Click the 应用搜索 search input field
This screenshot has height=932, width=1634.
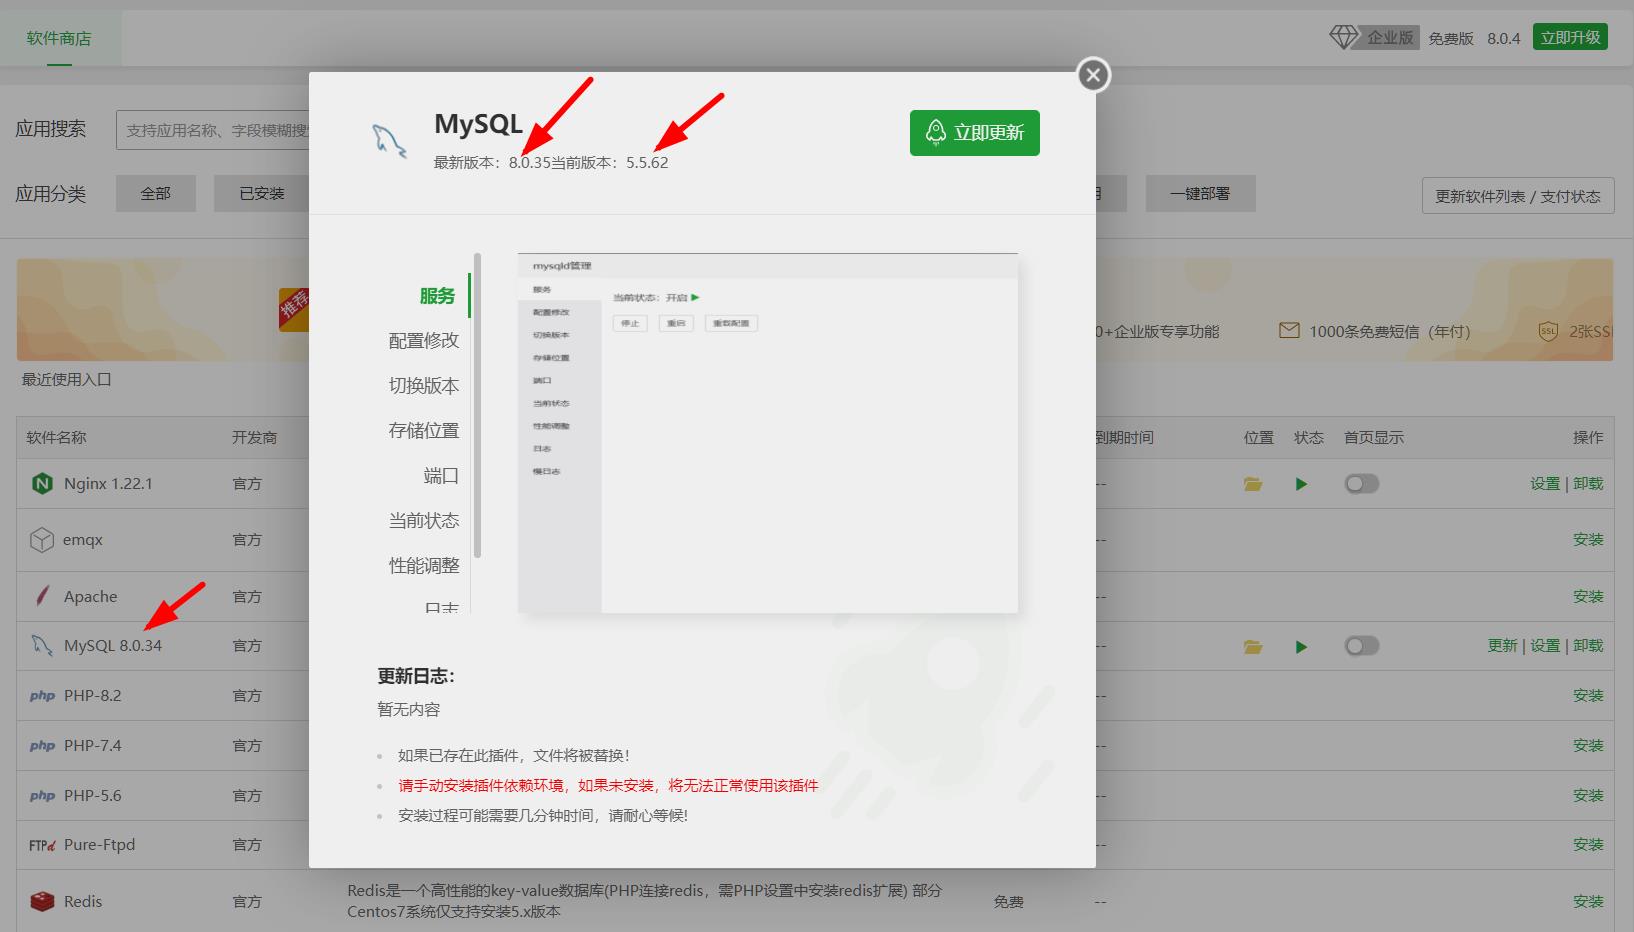pos(213,130)
